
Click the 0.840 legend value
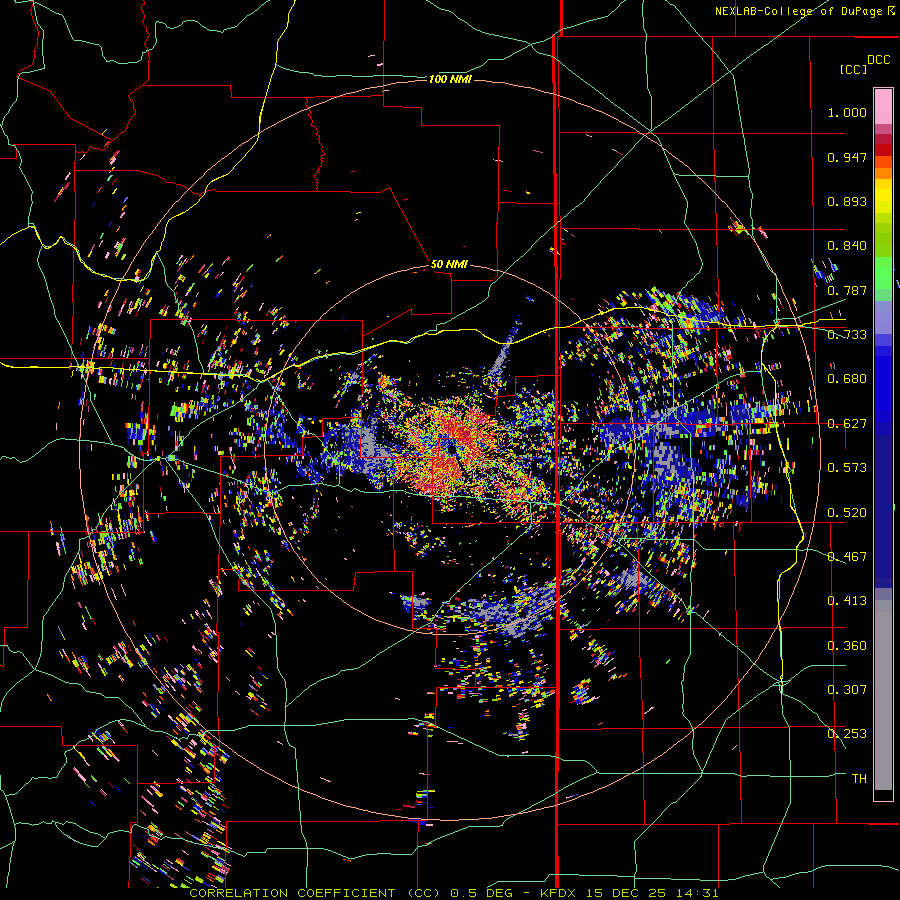(847, 246)
